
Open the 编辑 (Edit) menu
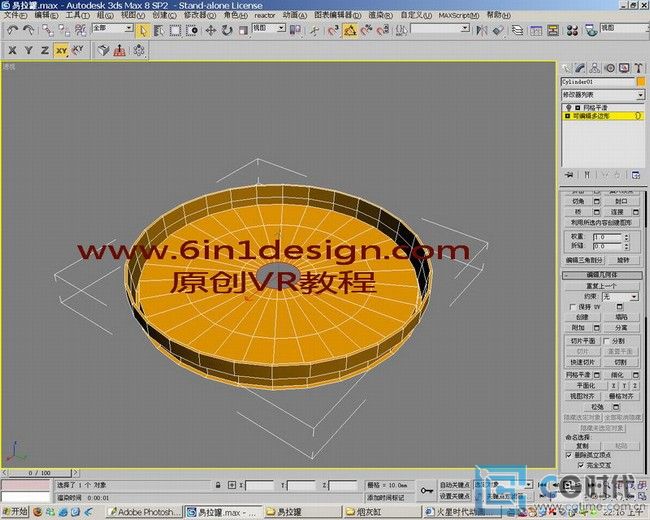(x=46, y=15)
